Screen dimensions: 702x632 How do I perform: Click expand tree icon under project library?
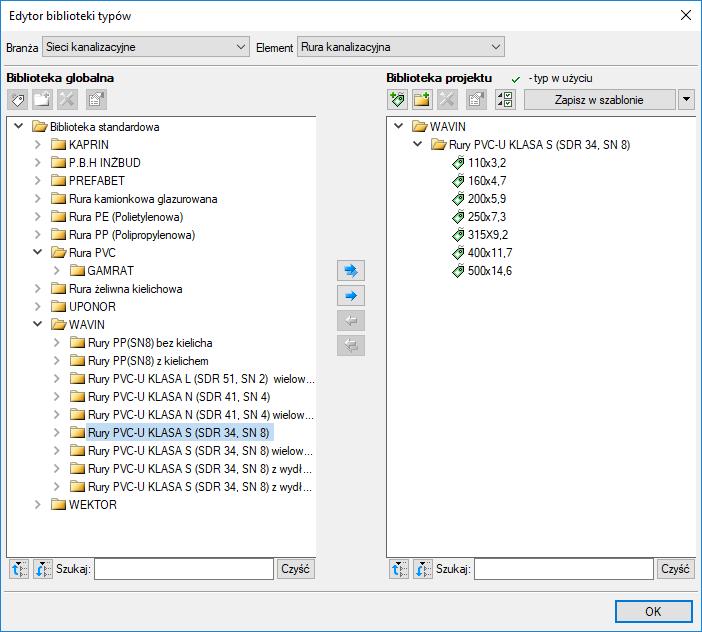[399, 569]
